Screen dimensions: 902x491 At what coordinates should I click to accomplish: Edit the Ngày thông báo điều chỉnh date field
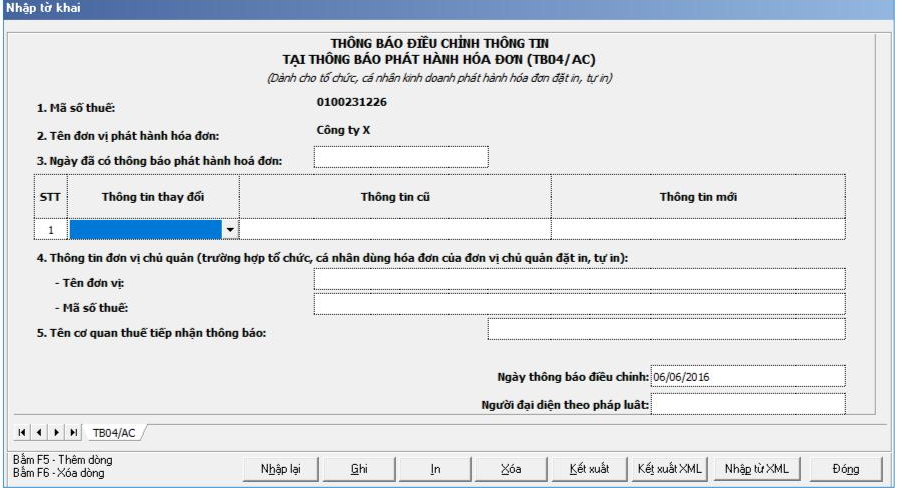click(x=748, y=376)
